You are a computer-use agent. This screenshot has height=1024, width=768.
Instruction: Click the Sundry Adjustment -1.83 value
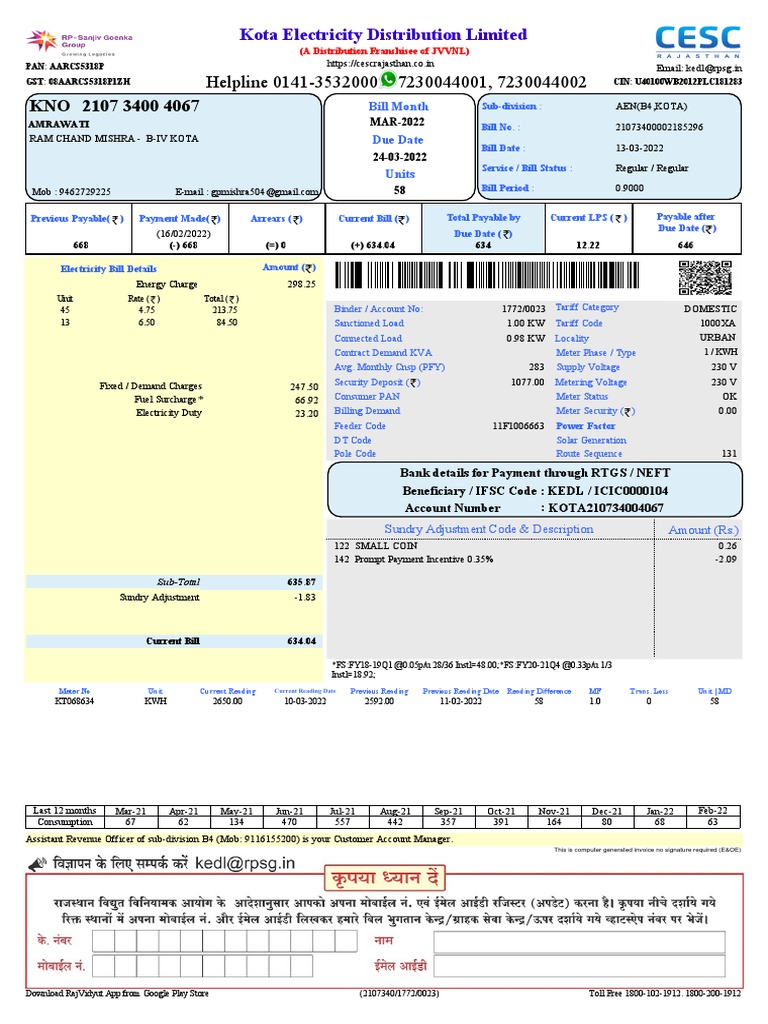[x=305, y=598]
